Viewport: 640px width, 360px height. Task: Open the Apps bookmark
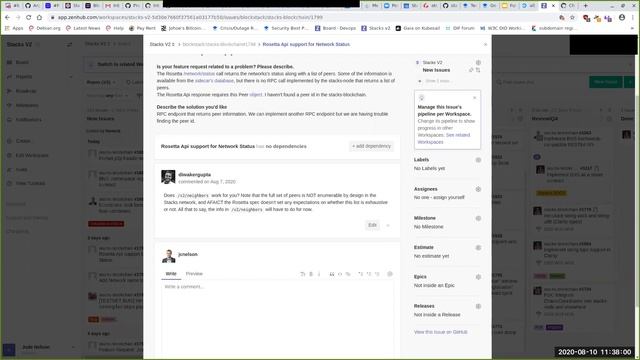coord(14,28)
